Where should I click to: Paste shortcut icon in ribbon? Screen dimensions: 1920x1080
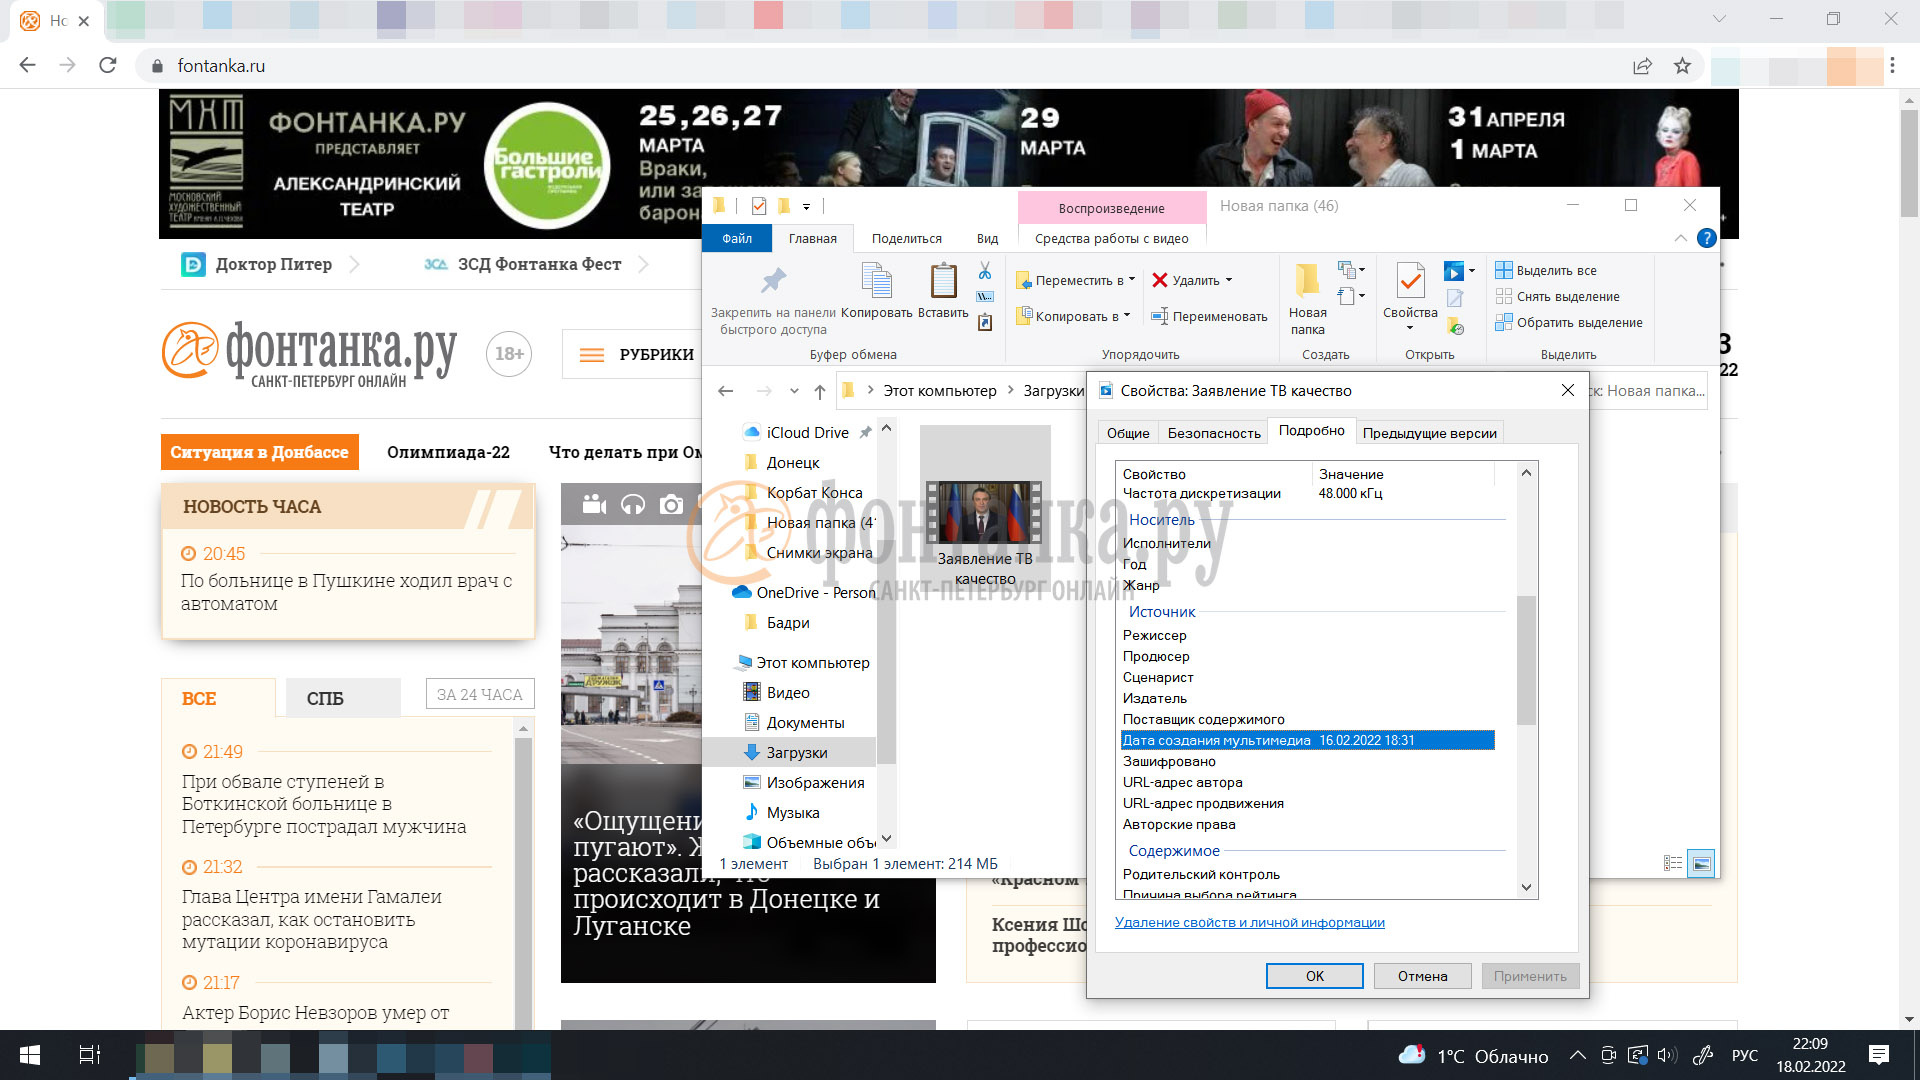click(985, 322)
